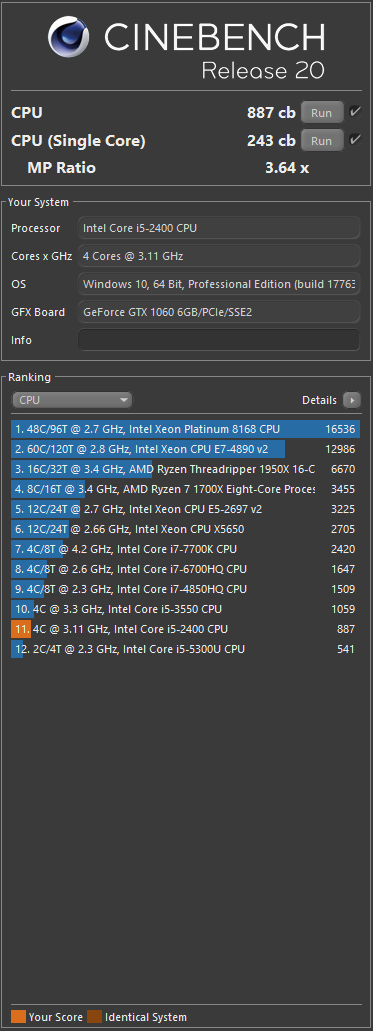Click the OS field Windows 10

[219, 284]
